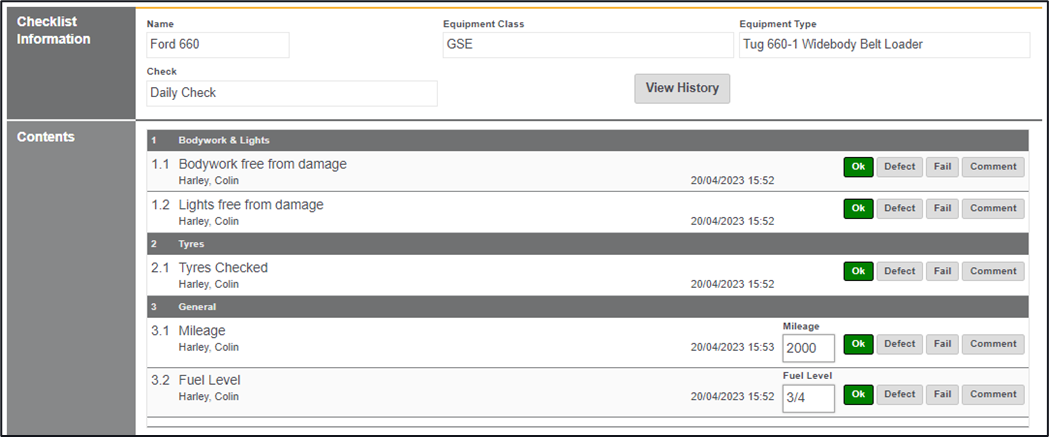Image resolution: width=1049 pixels, height=437 pixels.
Task: Mark Tyres Checked as Defect
Action: coord(899,271)
